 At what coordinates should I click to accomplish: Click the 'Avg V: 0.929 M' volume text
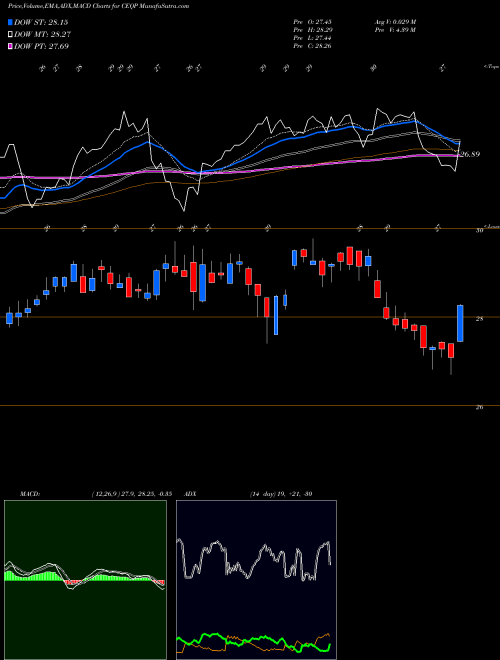coord(395,22)
